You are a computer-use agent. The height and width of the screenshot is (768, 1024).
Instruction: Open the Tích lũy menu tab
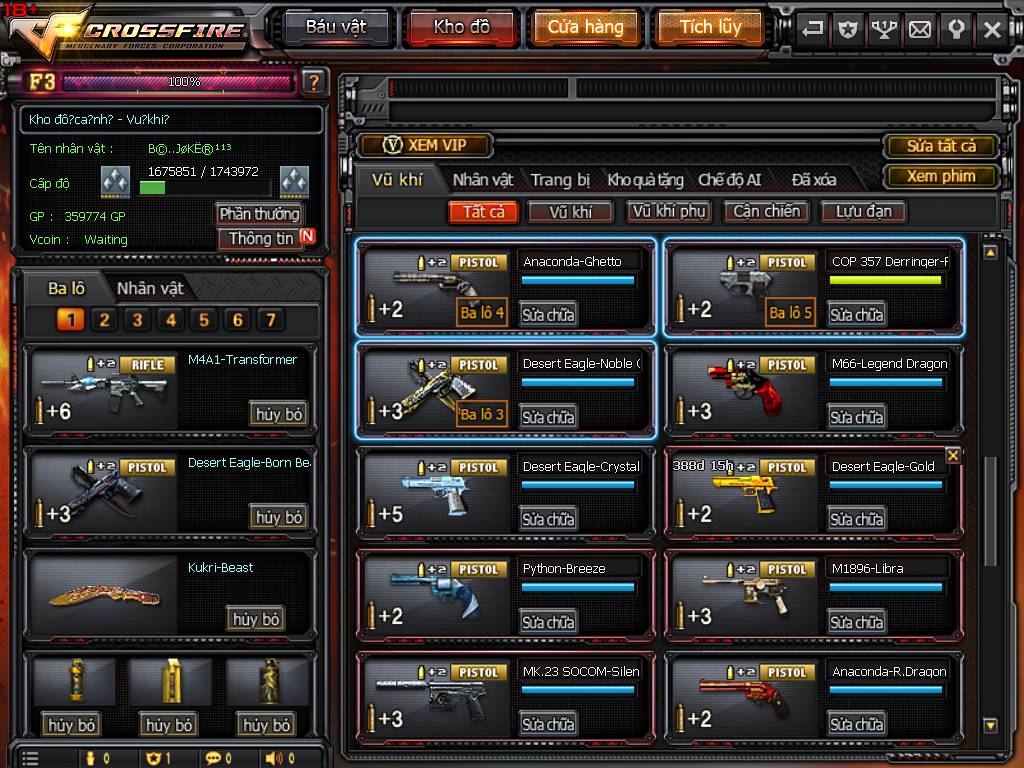pyautogui.click(x=711, y=27)
